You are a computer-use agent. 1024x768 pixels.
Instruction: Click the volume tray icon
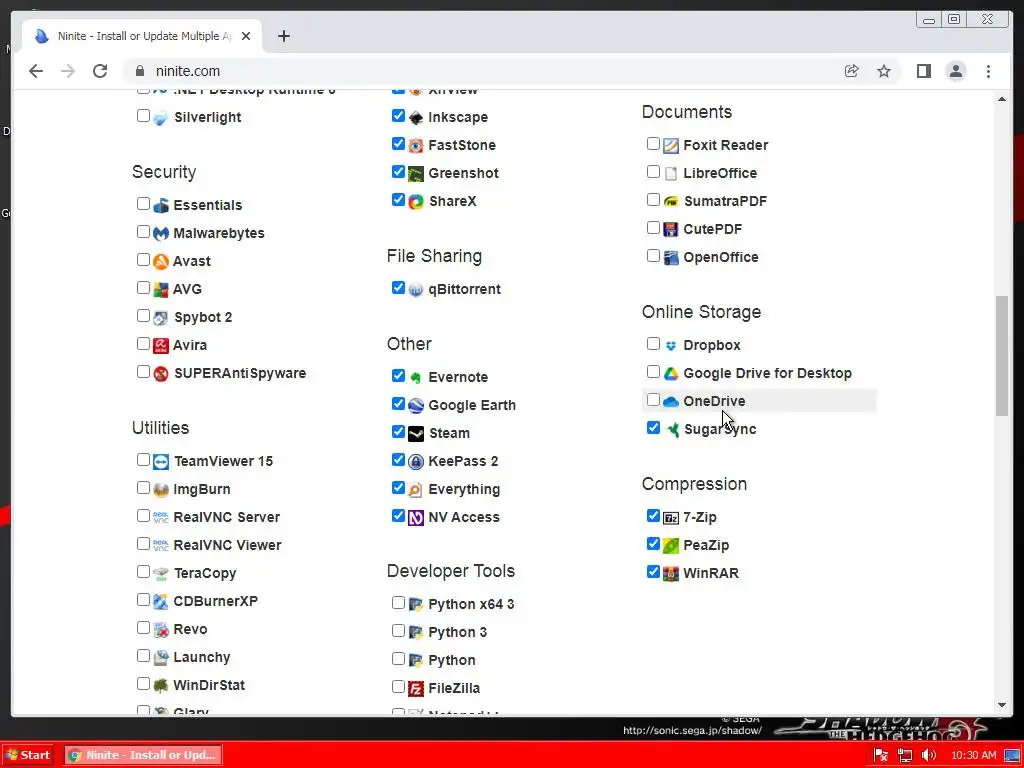pos(928,756)
